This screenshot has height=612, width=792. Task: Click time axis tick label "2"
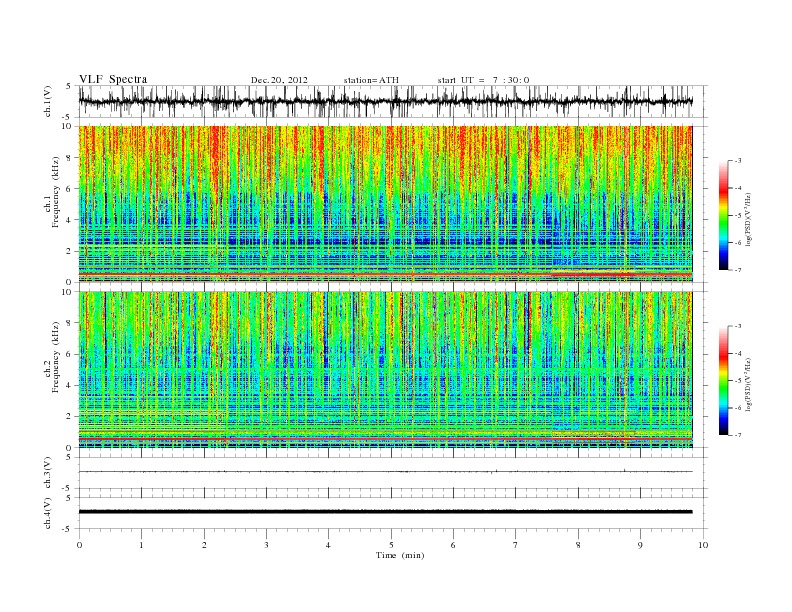click(204, 545)
